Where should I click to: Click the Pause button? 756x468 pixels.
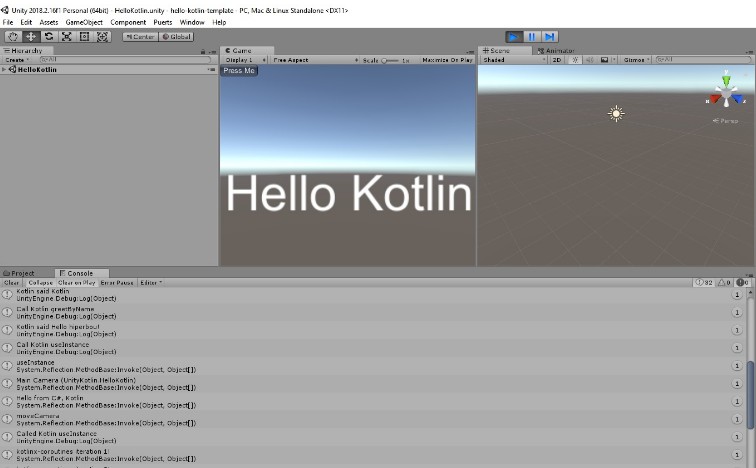coord(532,37)
